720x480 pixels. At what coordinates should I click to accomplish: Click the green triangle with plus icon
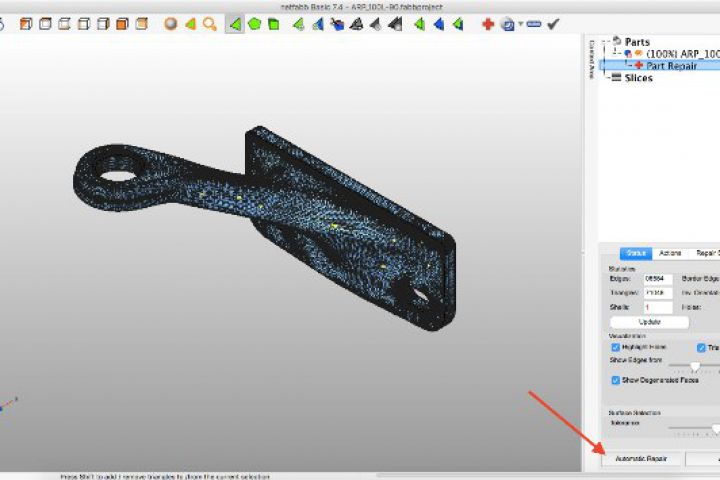point(298,24)
